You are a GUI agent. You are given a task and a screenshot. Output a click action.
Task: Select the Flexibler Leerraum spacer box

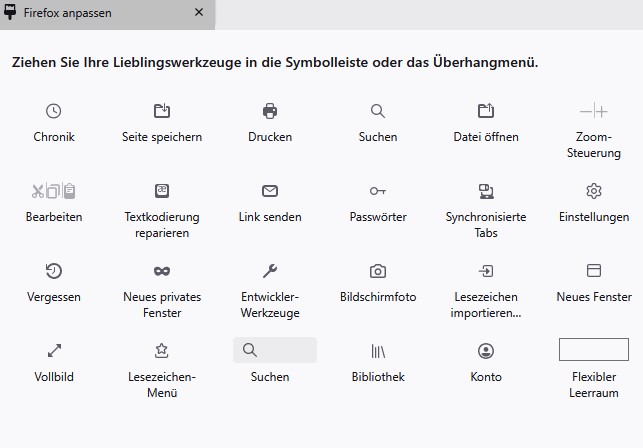(x=594, y=350)
